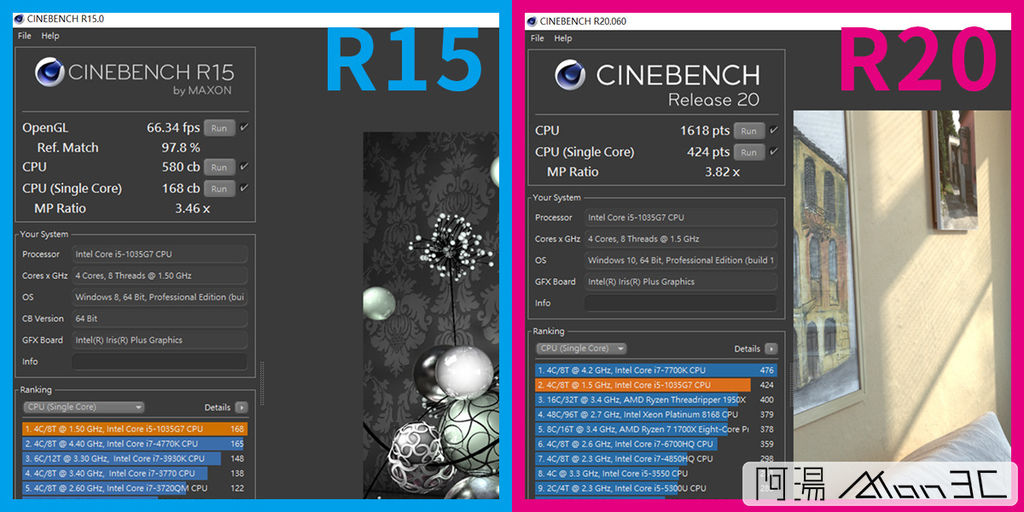The image size is (1024, 512).
Task: Open Help menu in Cinebench R15 window
Action: tap(50, 36)
